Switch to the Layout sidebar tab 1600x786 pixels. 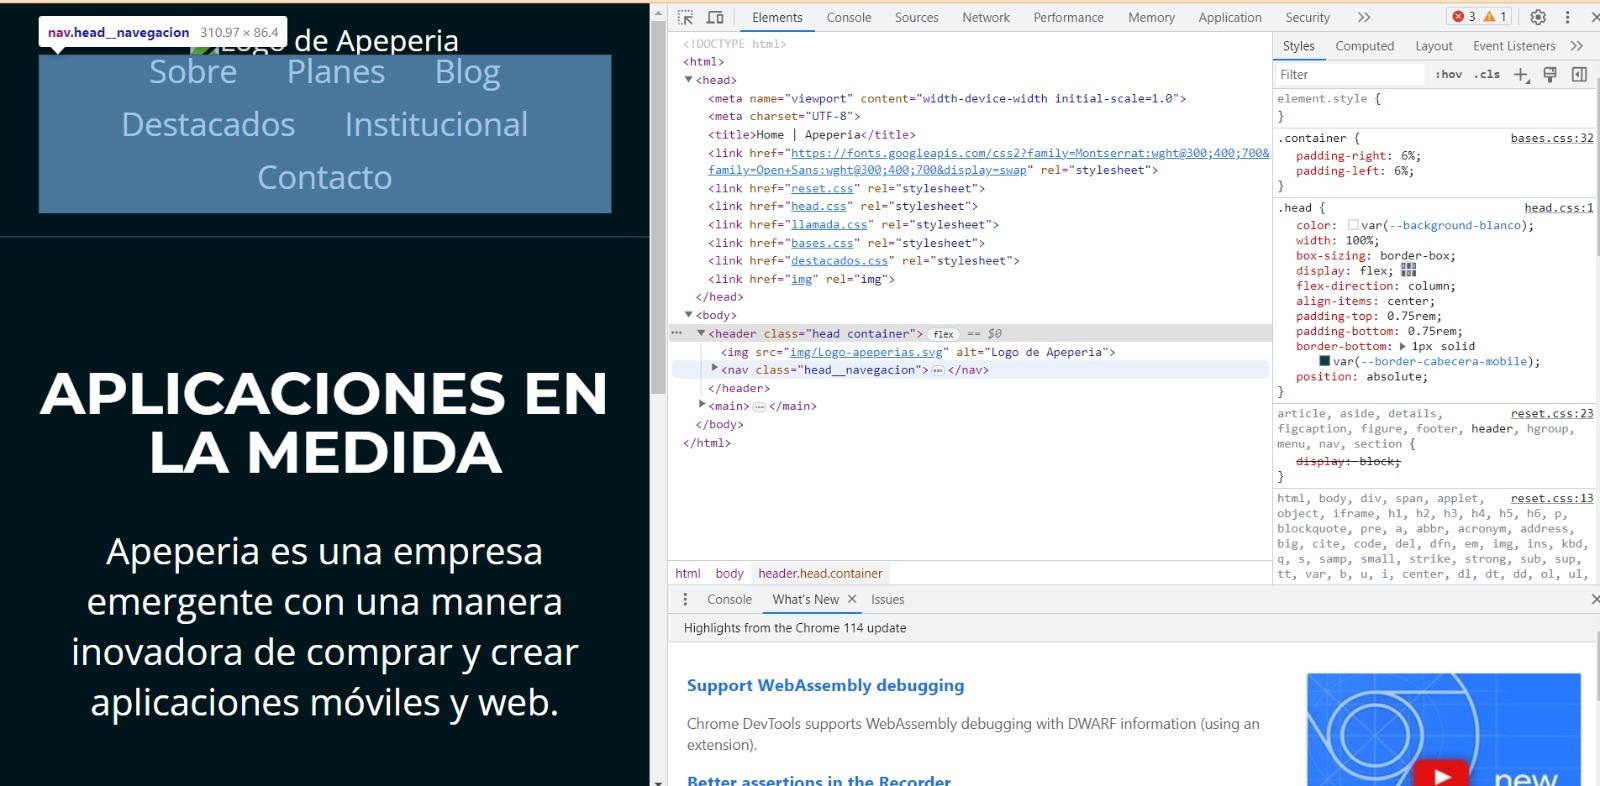1433,46
